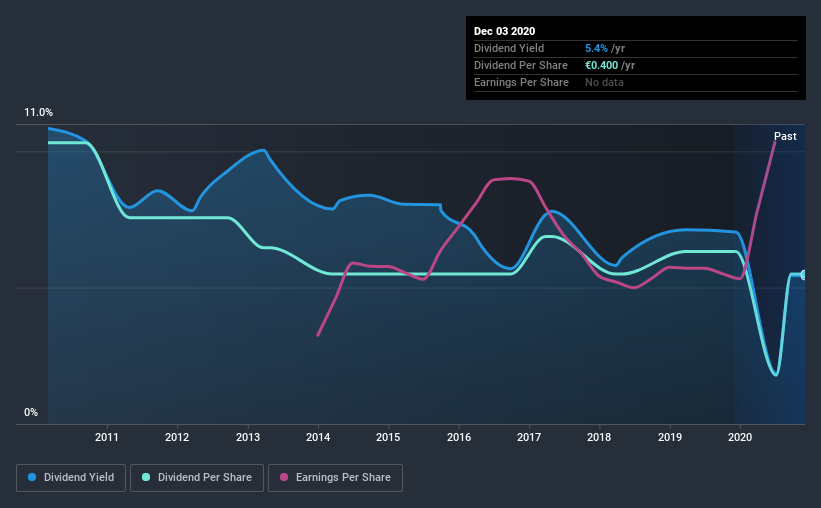Select the 2019 x-axis label
Screen dimensions: 821x508
(670, 437)
